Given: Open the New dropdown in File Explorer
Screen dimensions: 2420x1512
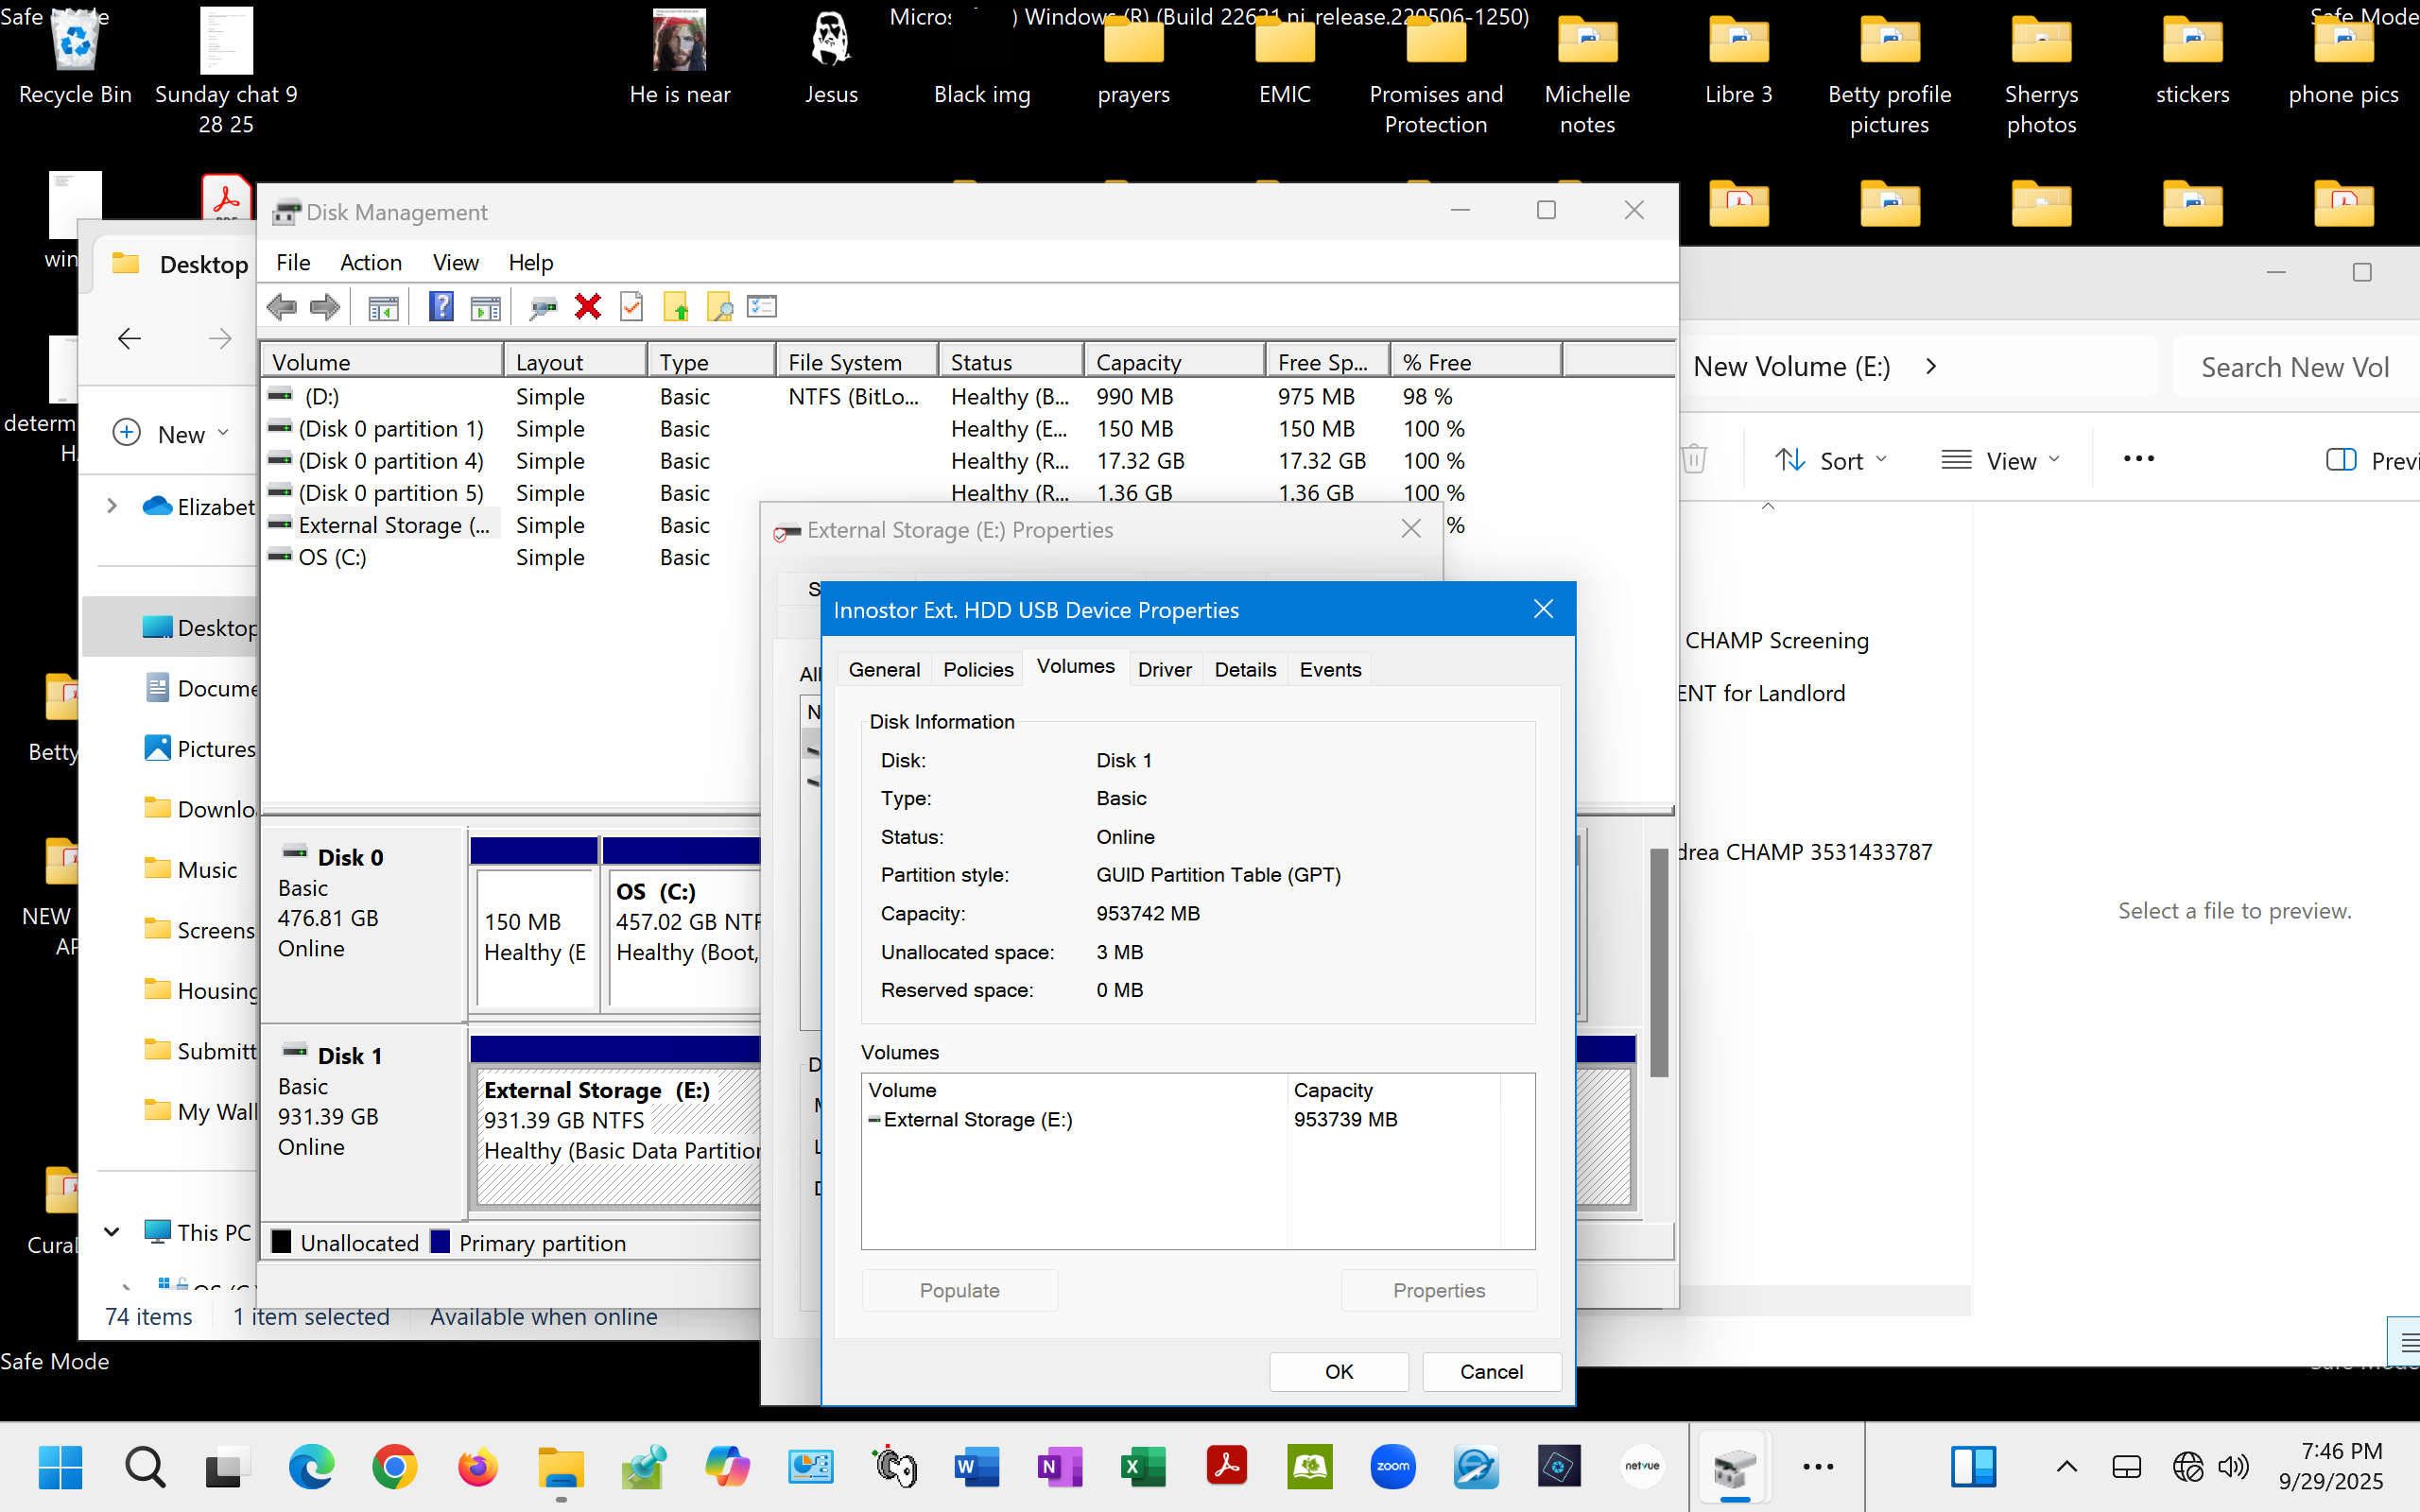Looking at the screenshot, I should pos(171,433).
